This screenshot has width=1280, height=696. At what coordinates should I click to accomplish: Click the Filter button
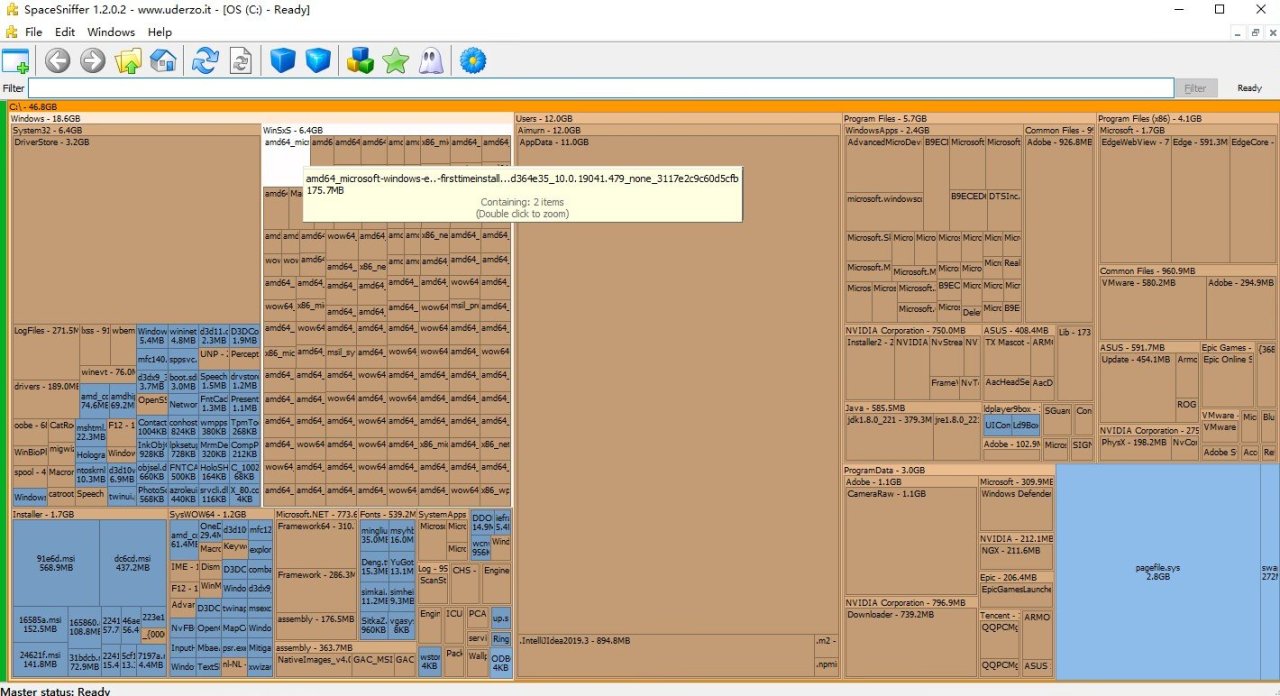pyautogui.click(x=1196, y=88)
